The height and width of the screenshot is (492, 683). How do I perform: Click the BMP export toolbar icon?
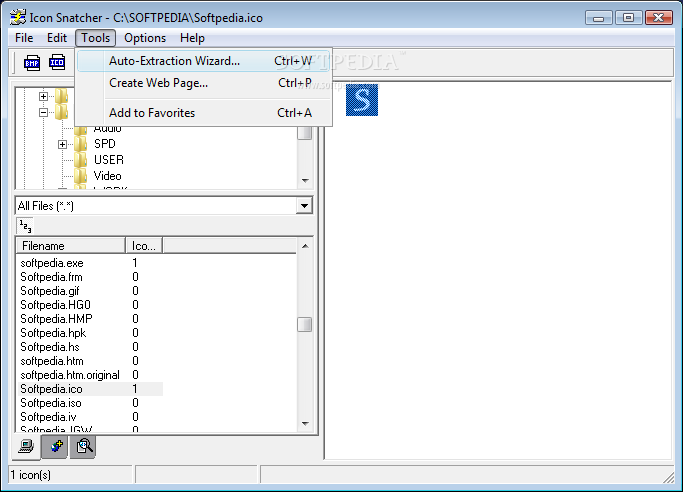[32, 63]
